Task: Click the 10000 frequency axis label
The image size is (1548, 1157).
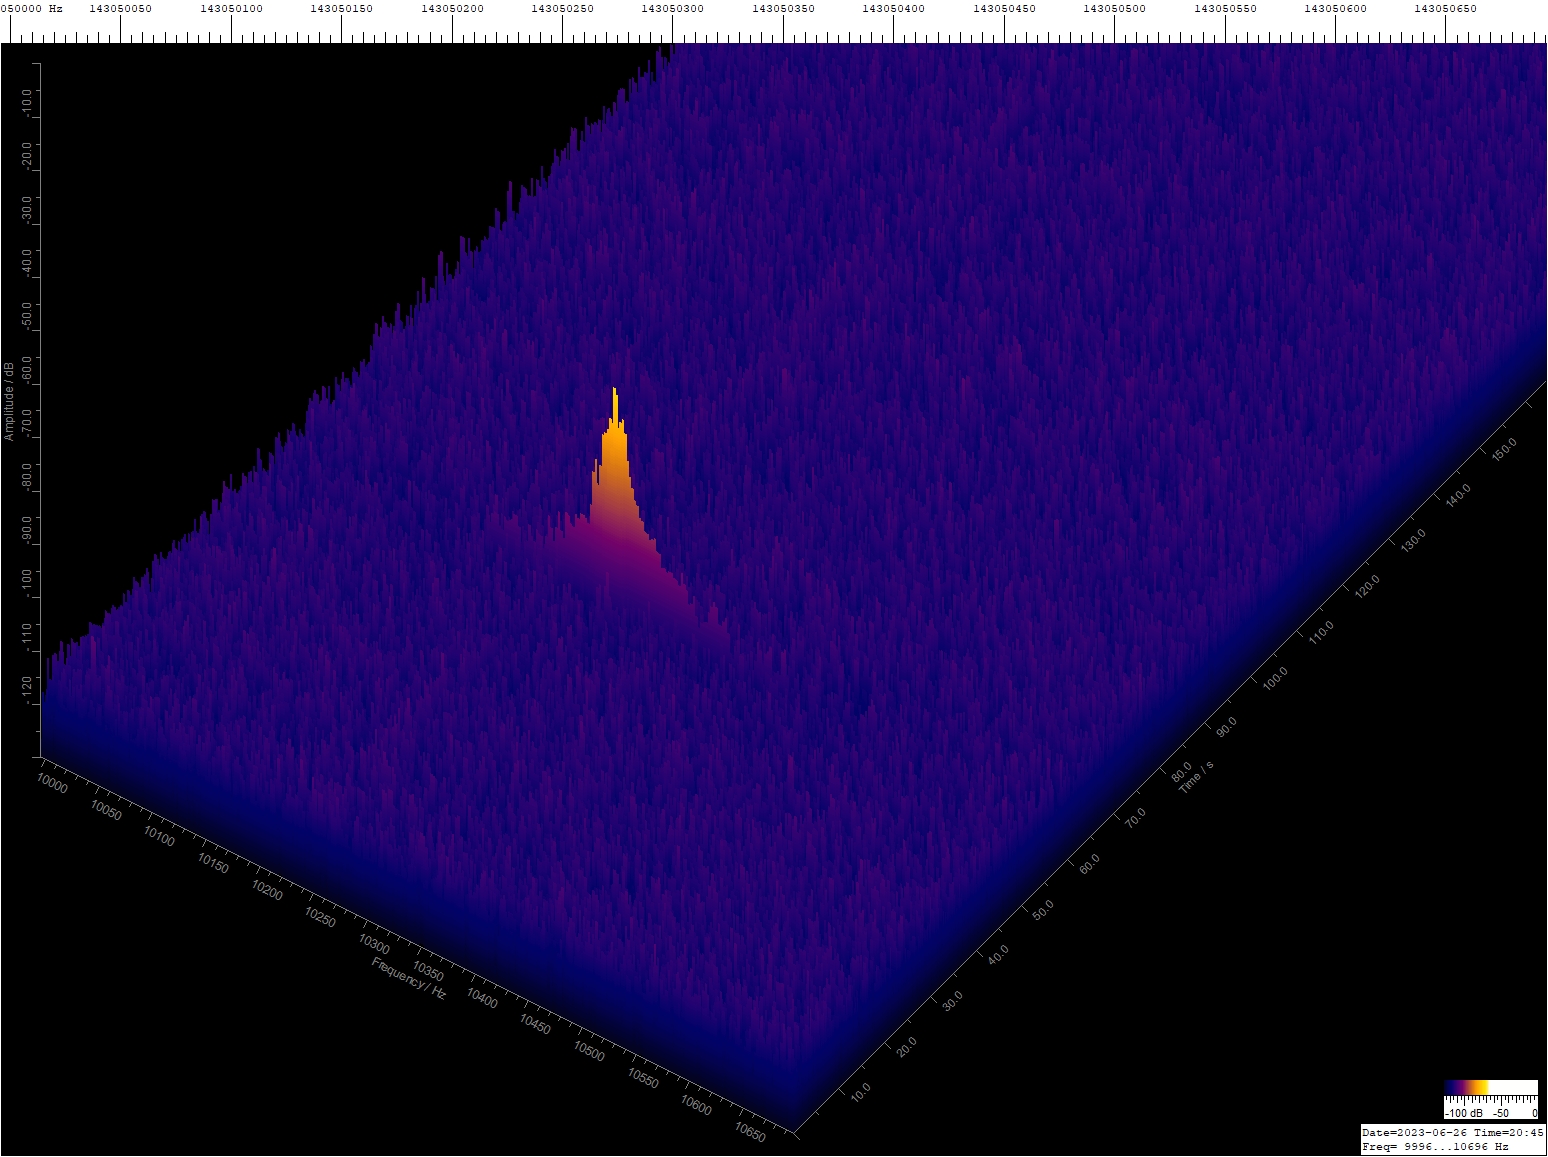Action: [x=52, y=783]
